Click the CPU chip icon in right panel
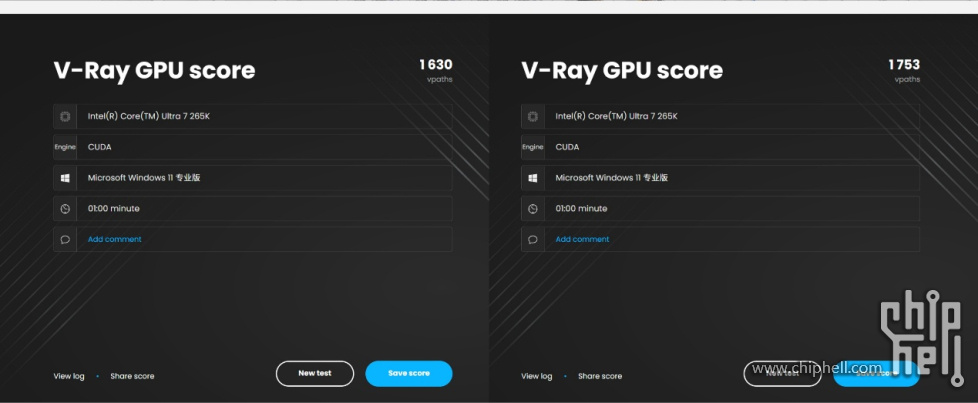This screenshot has height=403, width=978. tap(533, 116)
